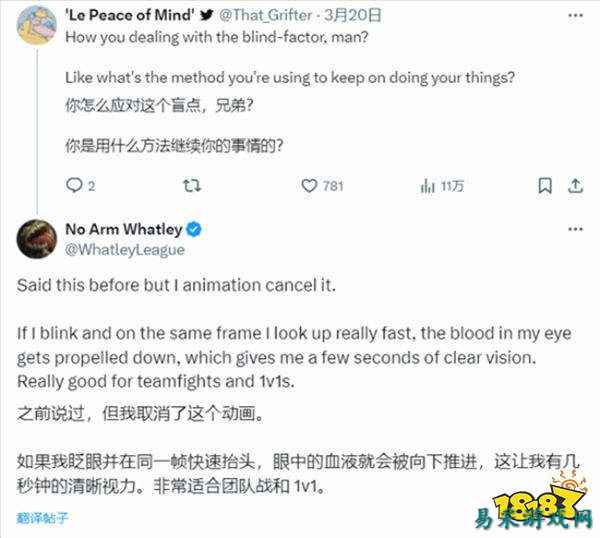This screenshot has width=600, height=538.
Task: Click the 翻译帖子 translate post link
Action: coord(42,518)
